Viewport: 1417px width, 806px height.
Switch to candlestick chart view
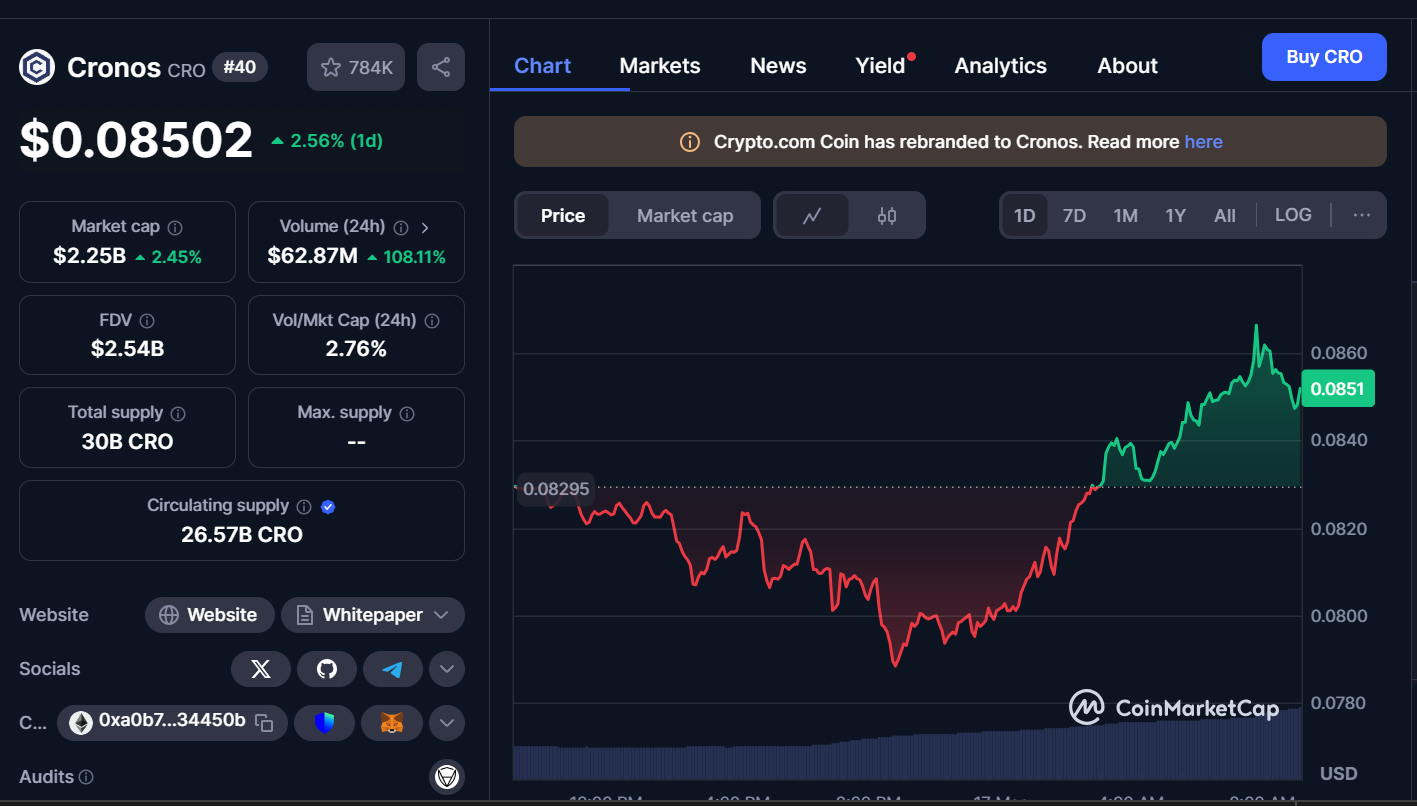(887, 215)
